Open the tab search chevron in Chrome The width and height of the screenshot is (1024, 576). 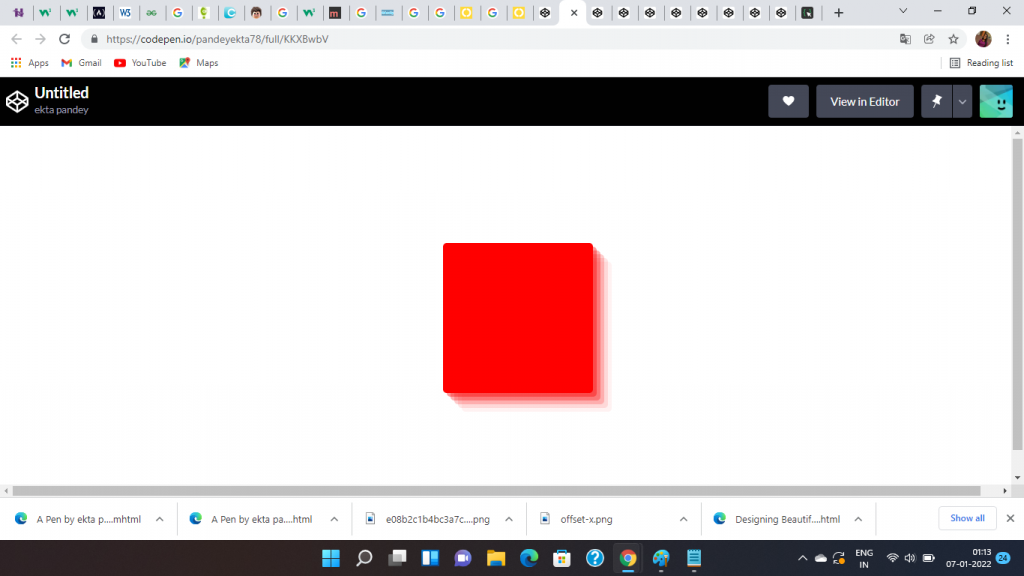tap(904, 12)
